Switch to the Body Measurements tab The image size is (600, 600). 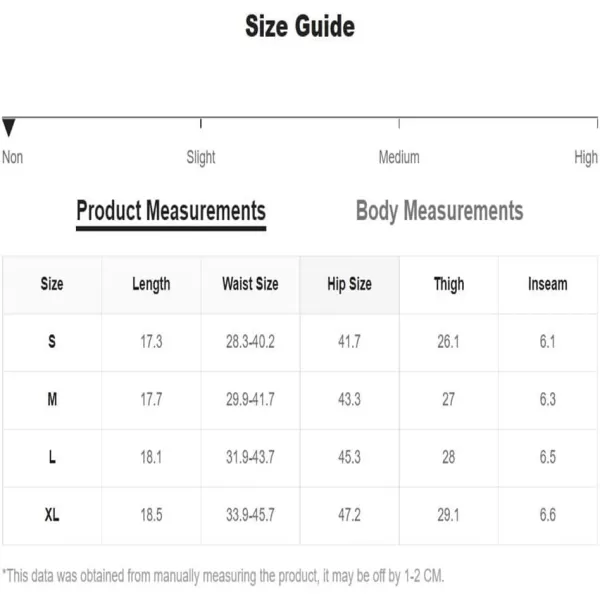point(439,211)
